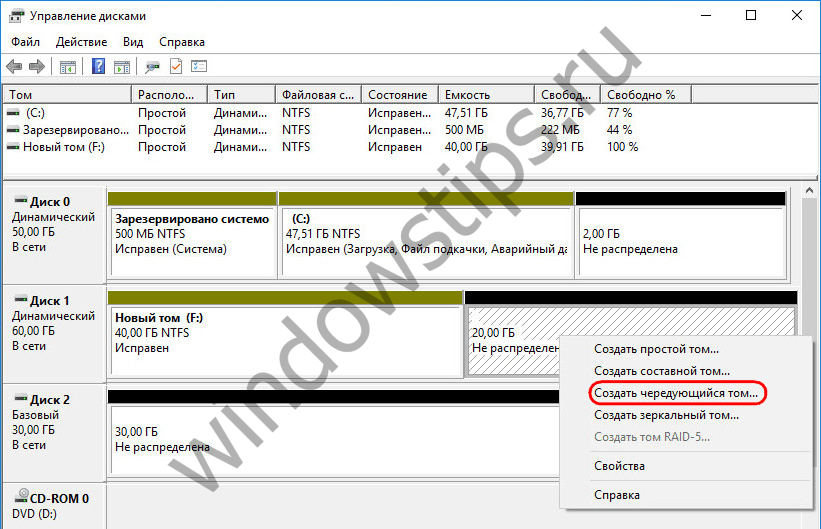Open the Файл menu
The image size is (821, 529).
26,42
